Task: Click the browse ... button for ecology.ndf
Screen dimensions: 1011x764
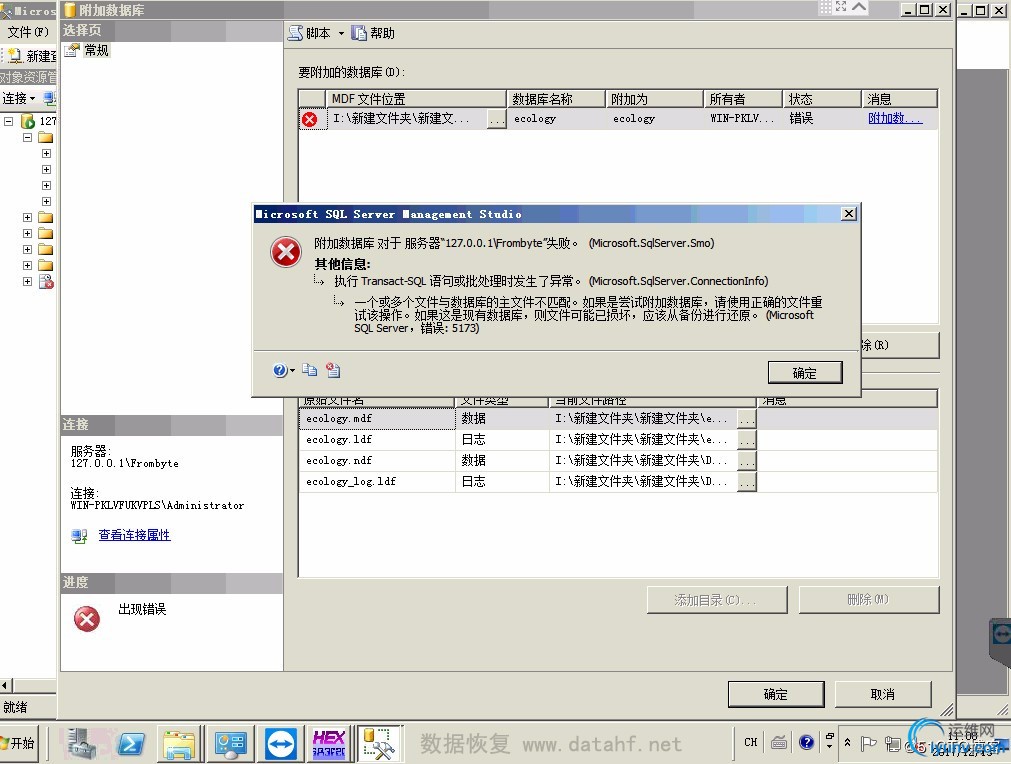Action: tap(747, 461)
